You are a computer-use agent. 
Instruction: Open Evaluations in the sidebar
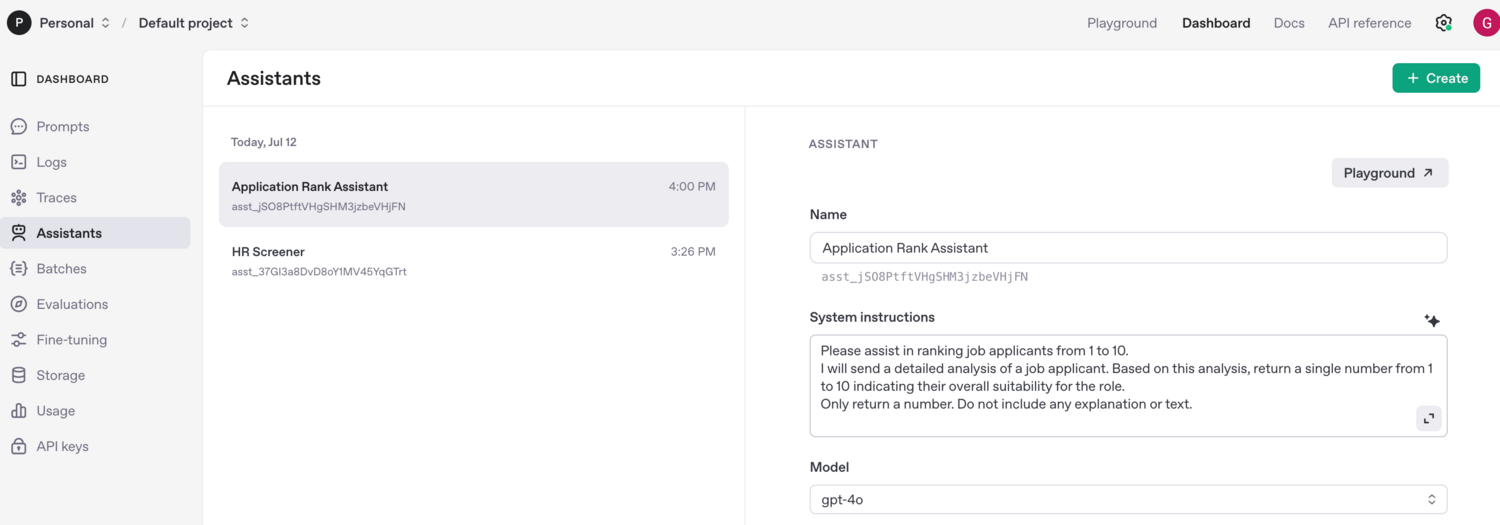point(95,304)
